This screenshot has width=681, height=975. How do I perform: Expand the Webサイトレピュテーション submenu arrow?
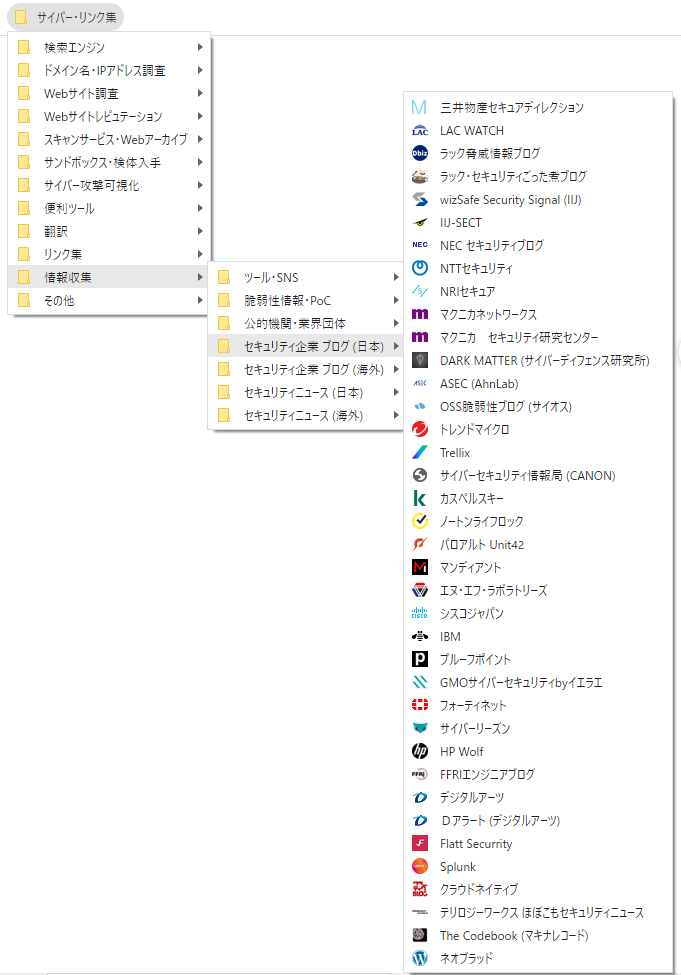click(200, 116)
